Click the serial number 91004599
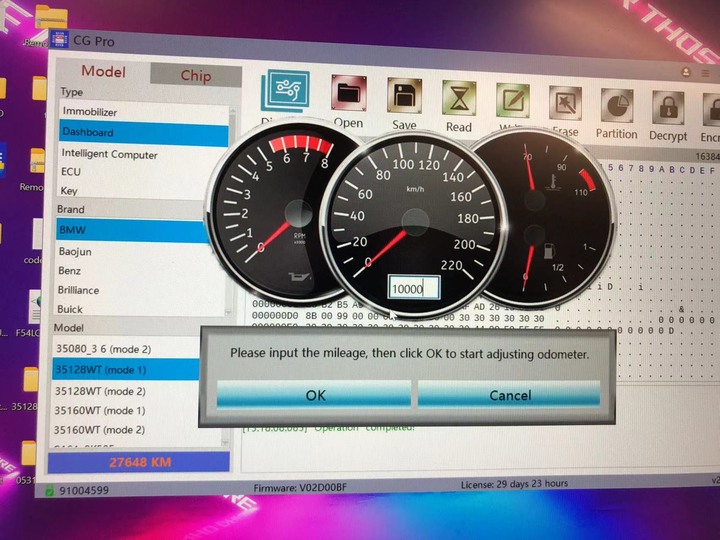Viewport: 720px width, 540px height. (84, 491)
